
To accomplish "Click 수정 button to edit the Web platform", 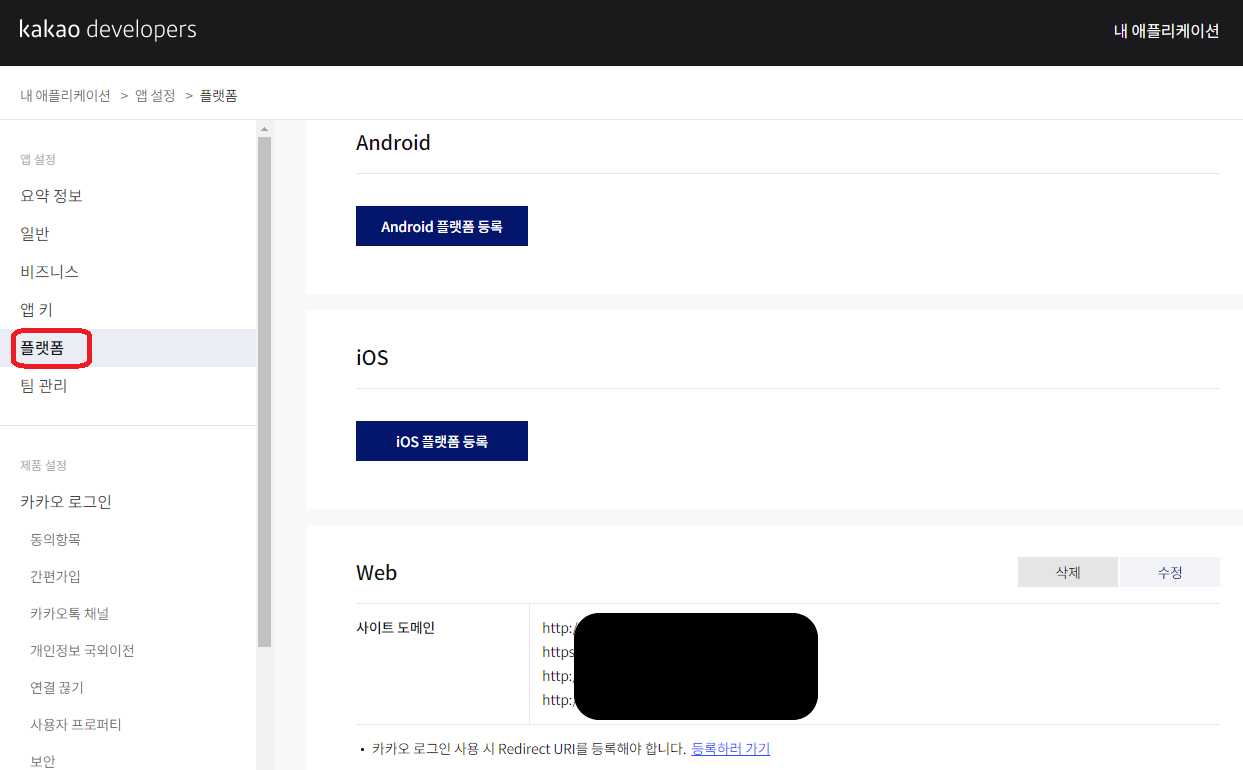I will (x=1170, y=573).
